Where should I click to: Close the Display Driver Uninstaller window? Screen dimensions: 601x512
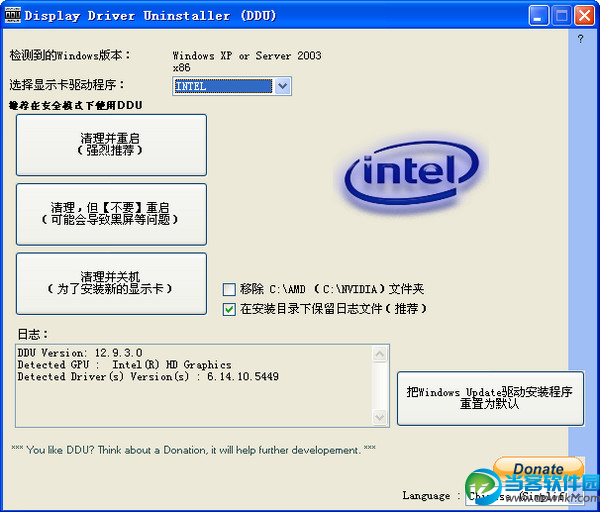click(585, 16)
